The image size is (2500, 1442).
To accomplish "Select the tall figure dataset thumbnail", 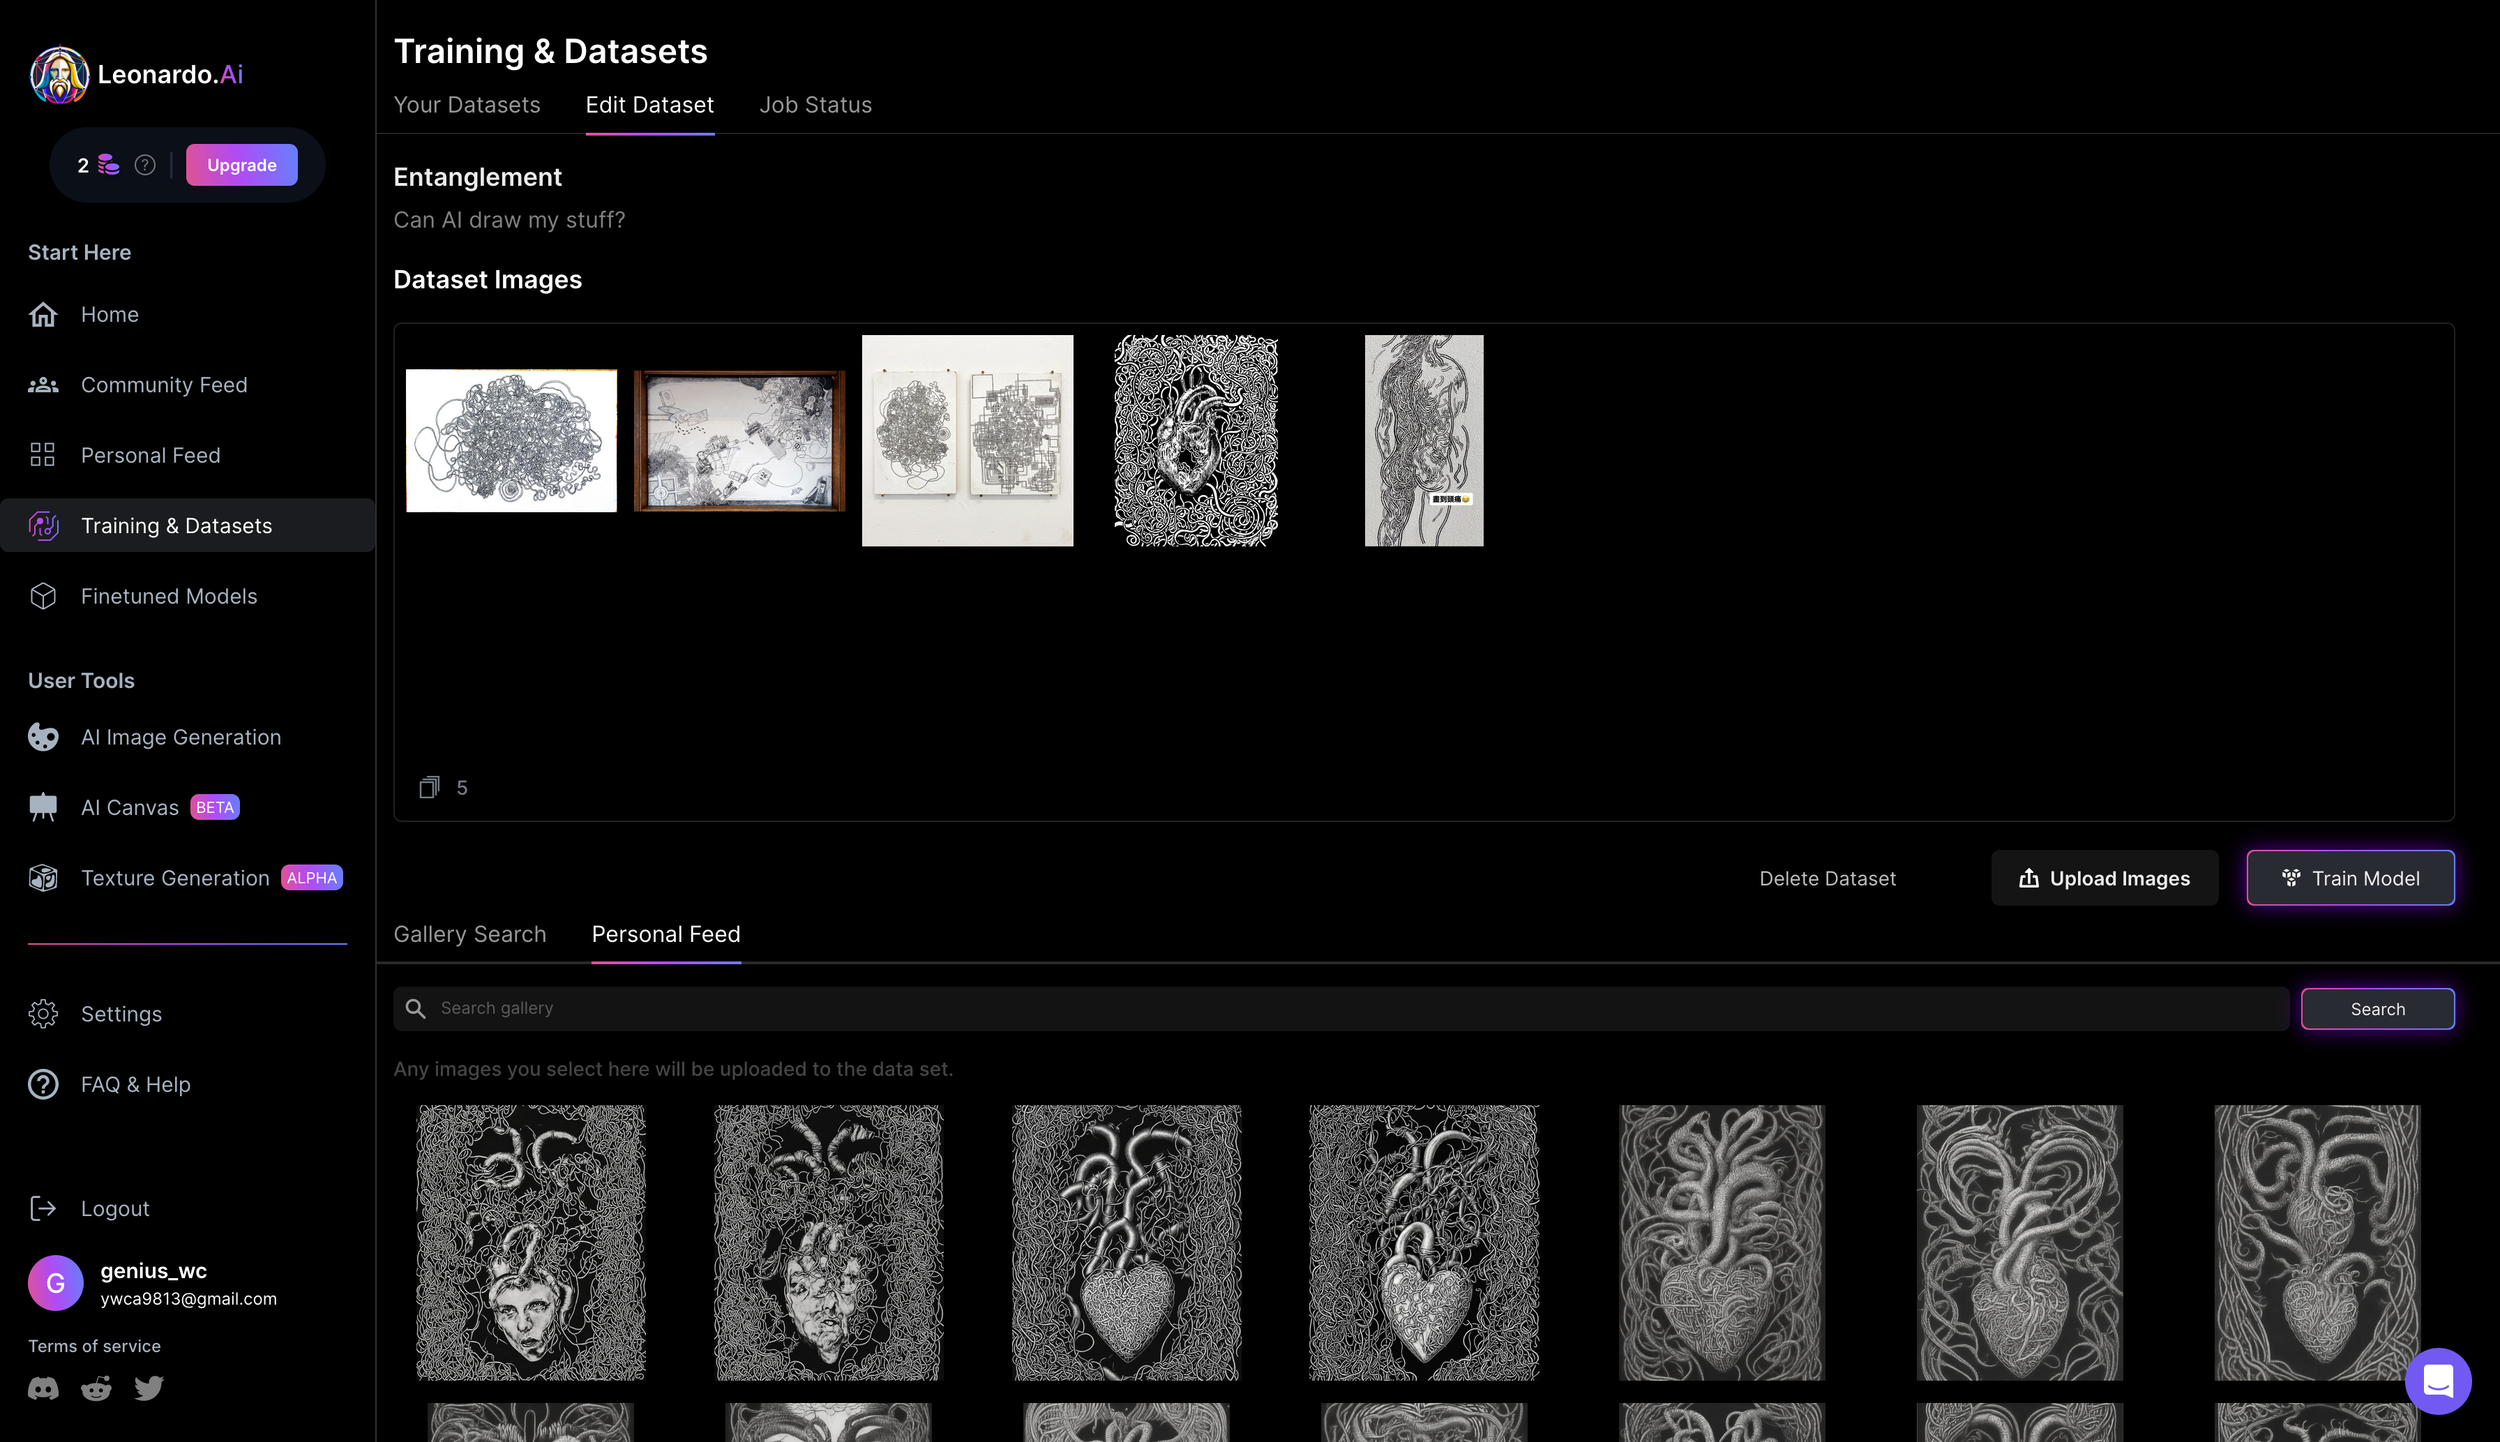I will point(1424,441).
